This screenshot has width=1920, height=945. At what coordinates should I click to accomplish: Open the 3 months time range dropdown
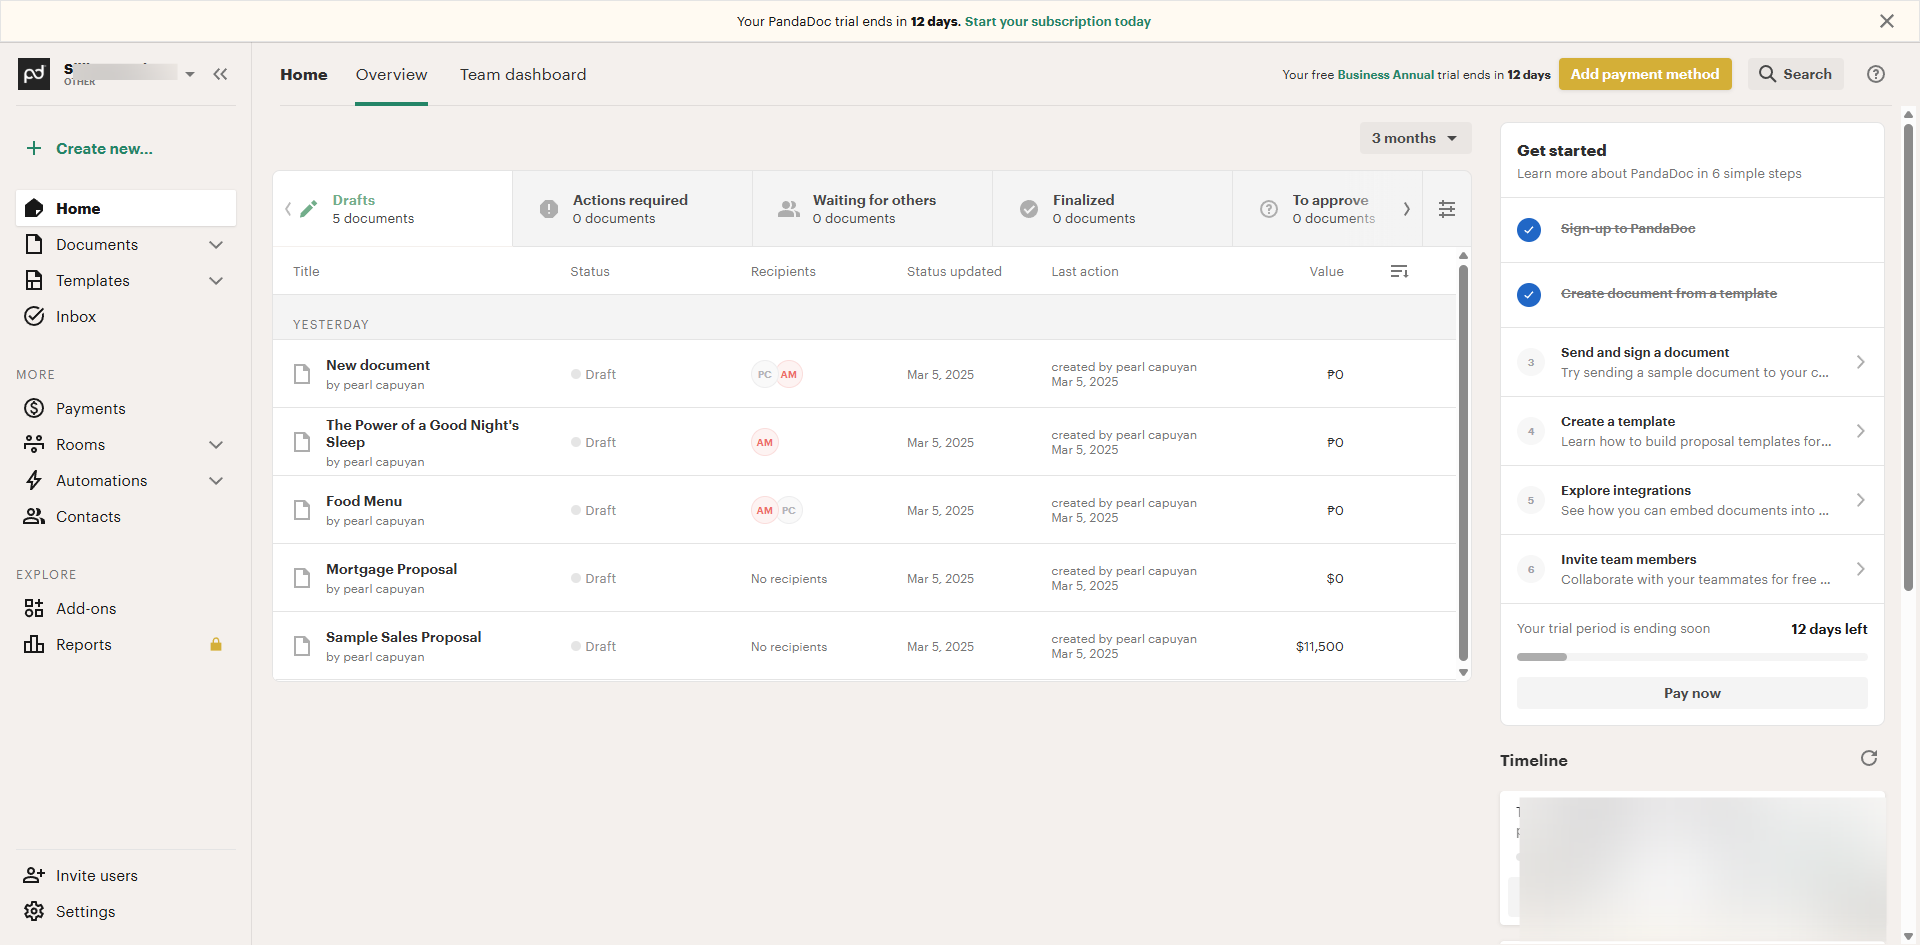click(x=1414, y=138)
